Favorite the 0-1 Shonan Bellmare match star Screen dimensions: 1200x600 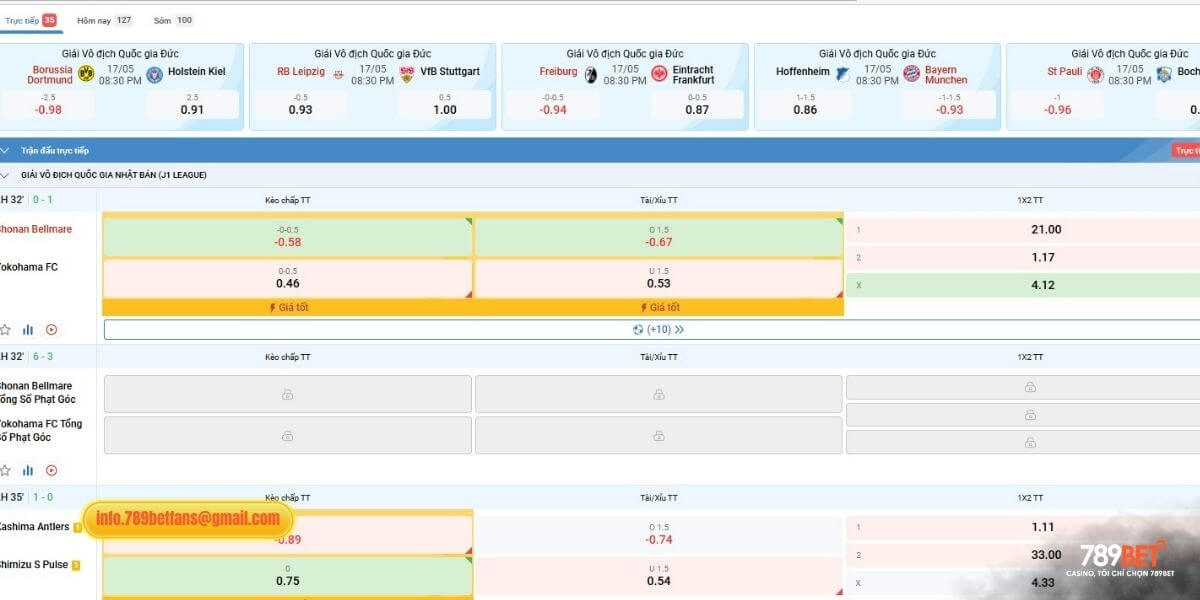pyautogui.click(x=5, y=329)
